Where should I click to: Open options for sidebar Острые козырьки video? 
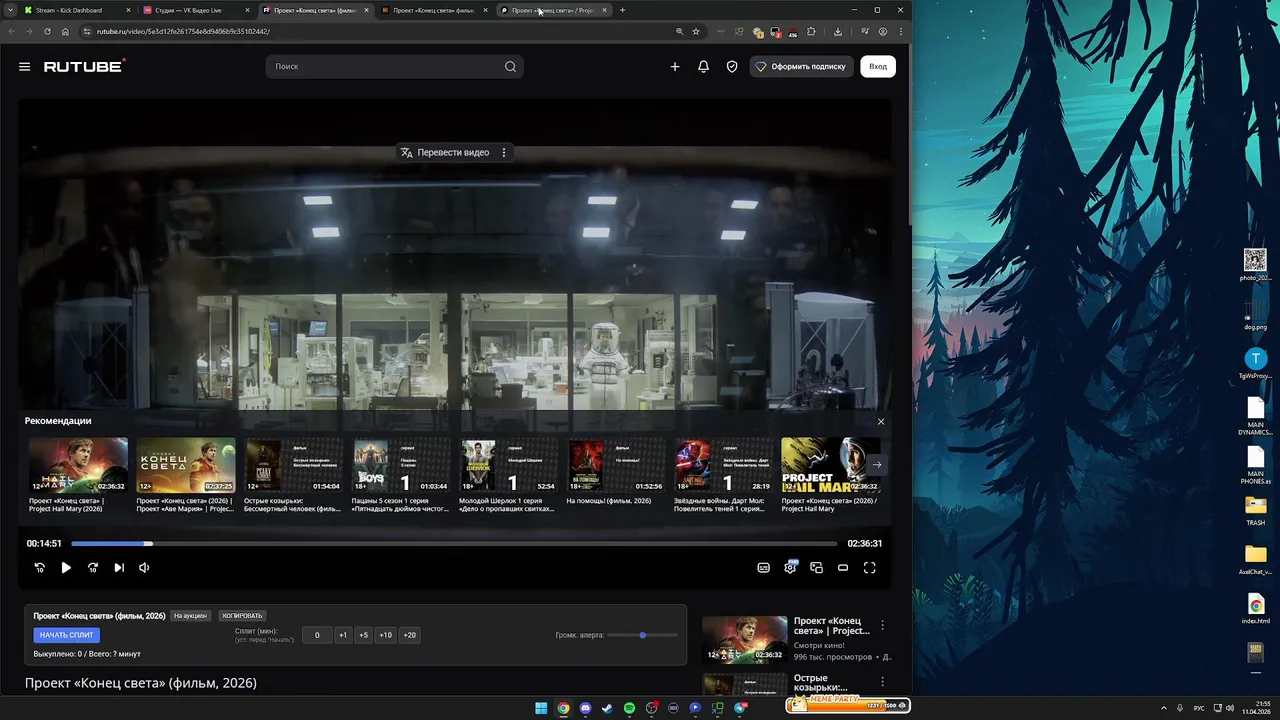(x=882, y=683)
